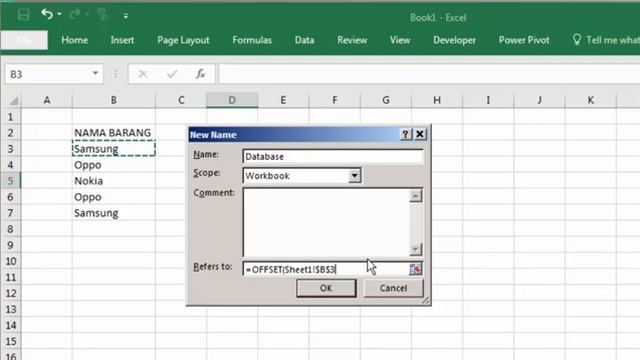Viewport: 640px width, 360px height.
Task: Click cell B3 with Samsung
Action: click(114, 149)
